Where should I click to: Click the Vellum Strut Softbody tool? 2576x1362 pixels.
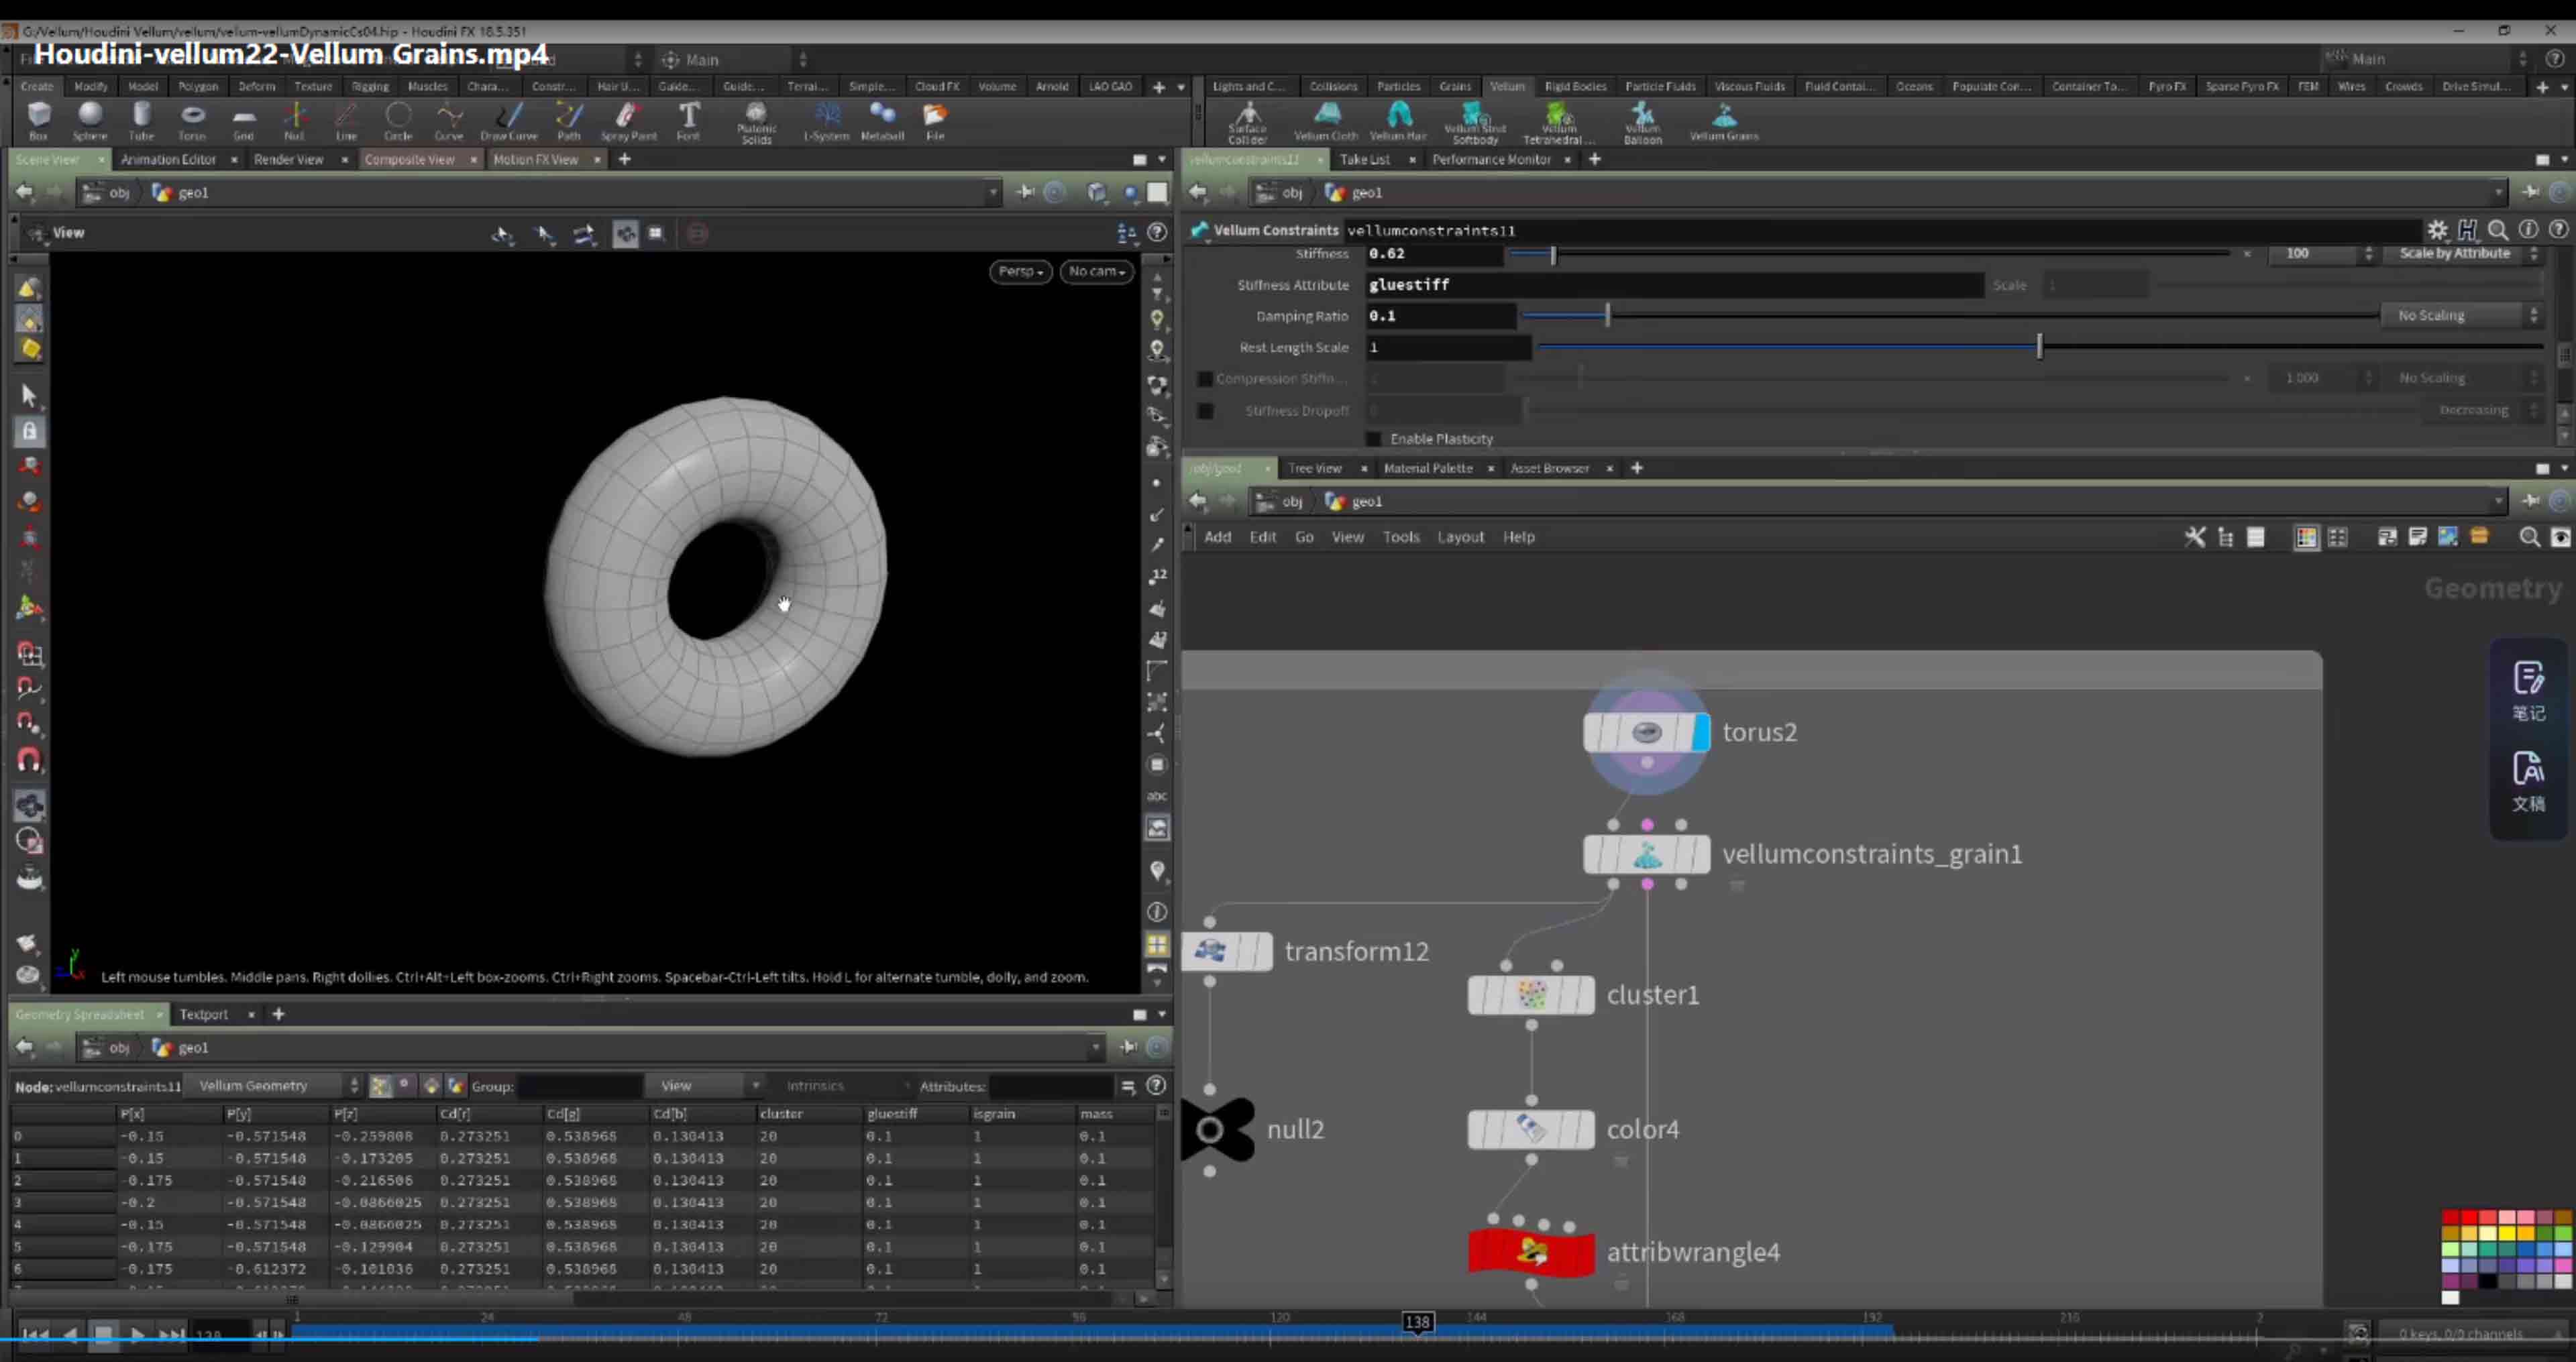pos(1474,123)
